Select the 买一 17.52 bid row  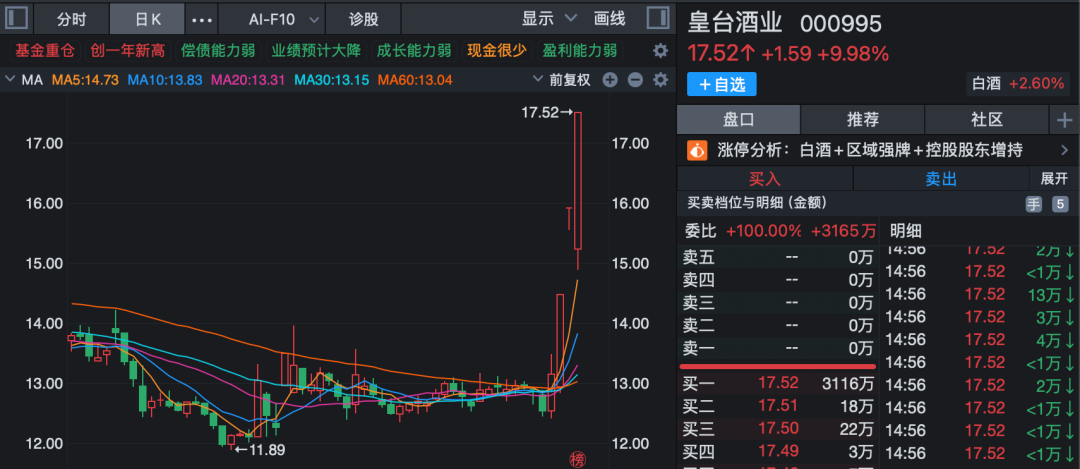point(778,383)
